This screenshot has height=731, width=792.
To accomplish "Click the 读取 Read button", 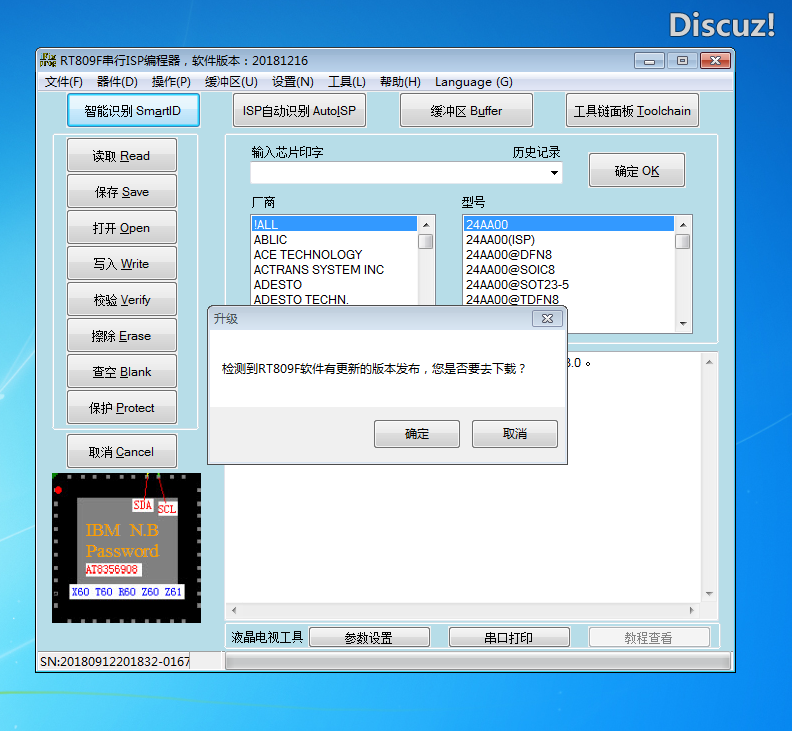I will pyautogui.click(x=122, y=155).
